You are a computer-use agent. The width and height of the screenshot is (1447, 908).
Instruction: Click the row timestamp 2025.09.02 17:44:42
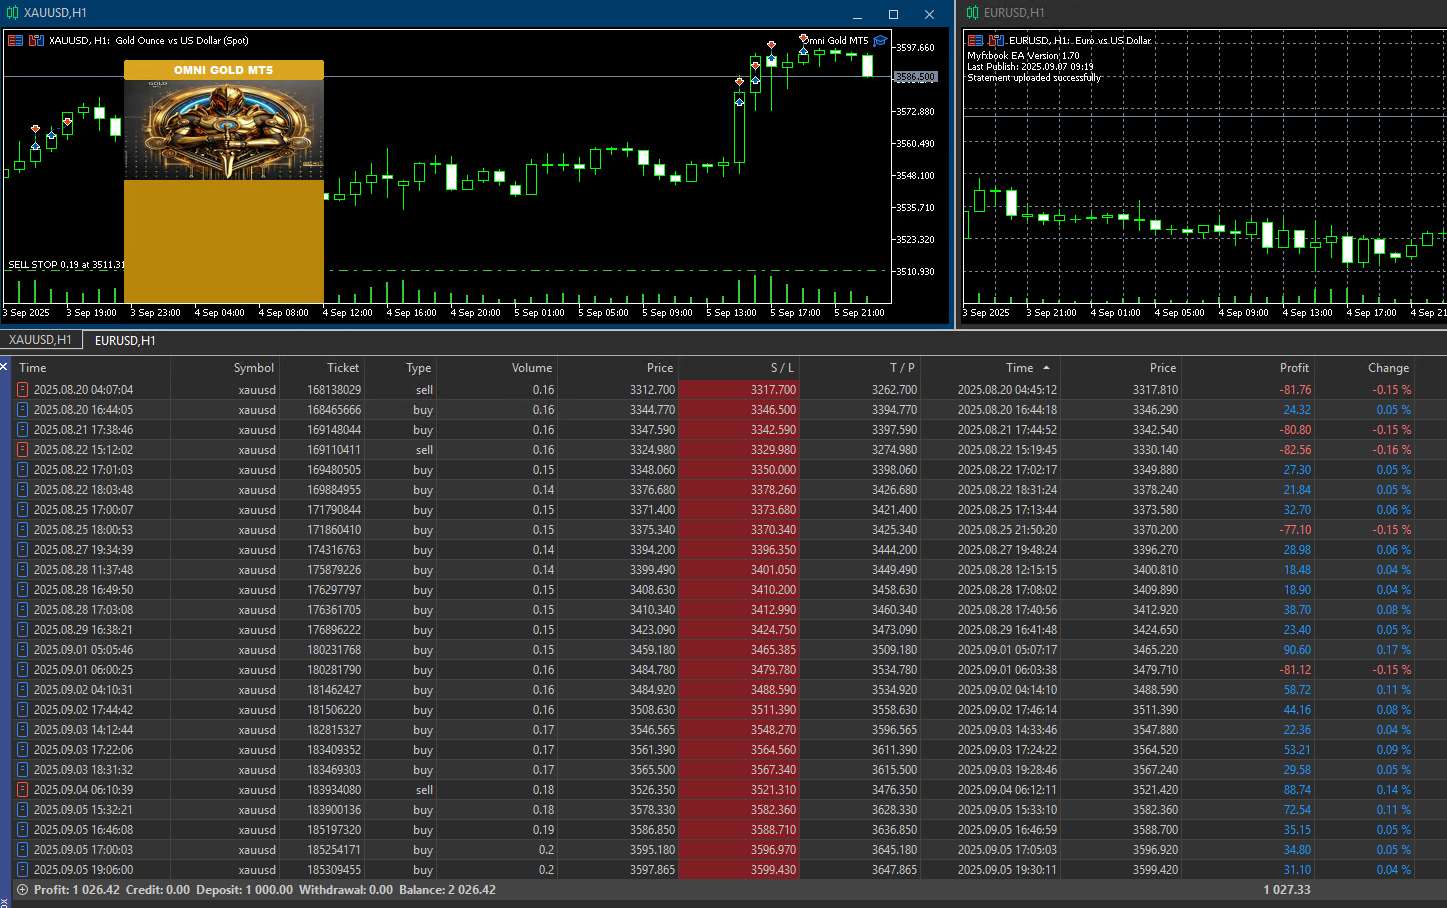pyautogui.click(x=83, y=710)
